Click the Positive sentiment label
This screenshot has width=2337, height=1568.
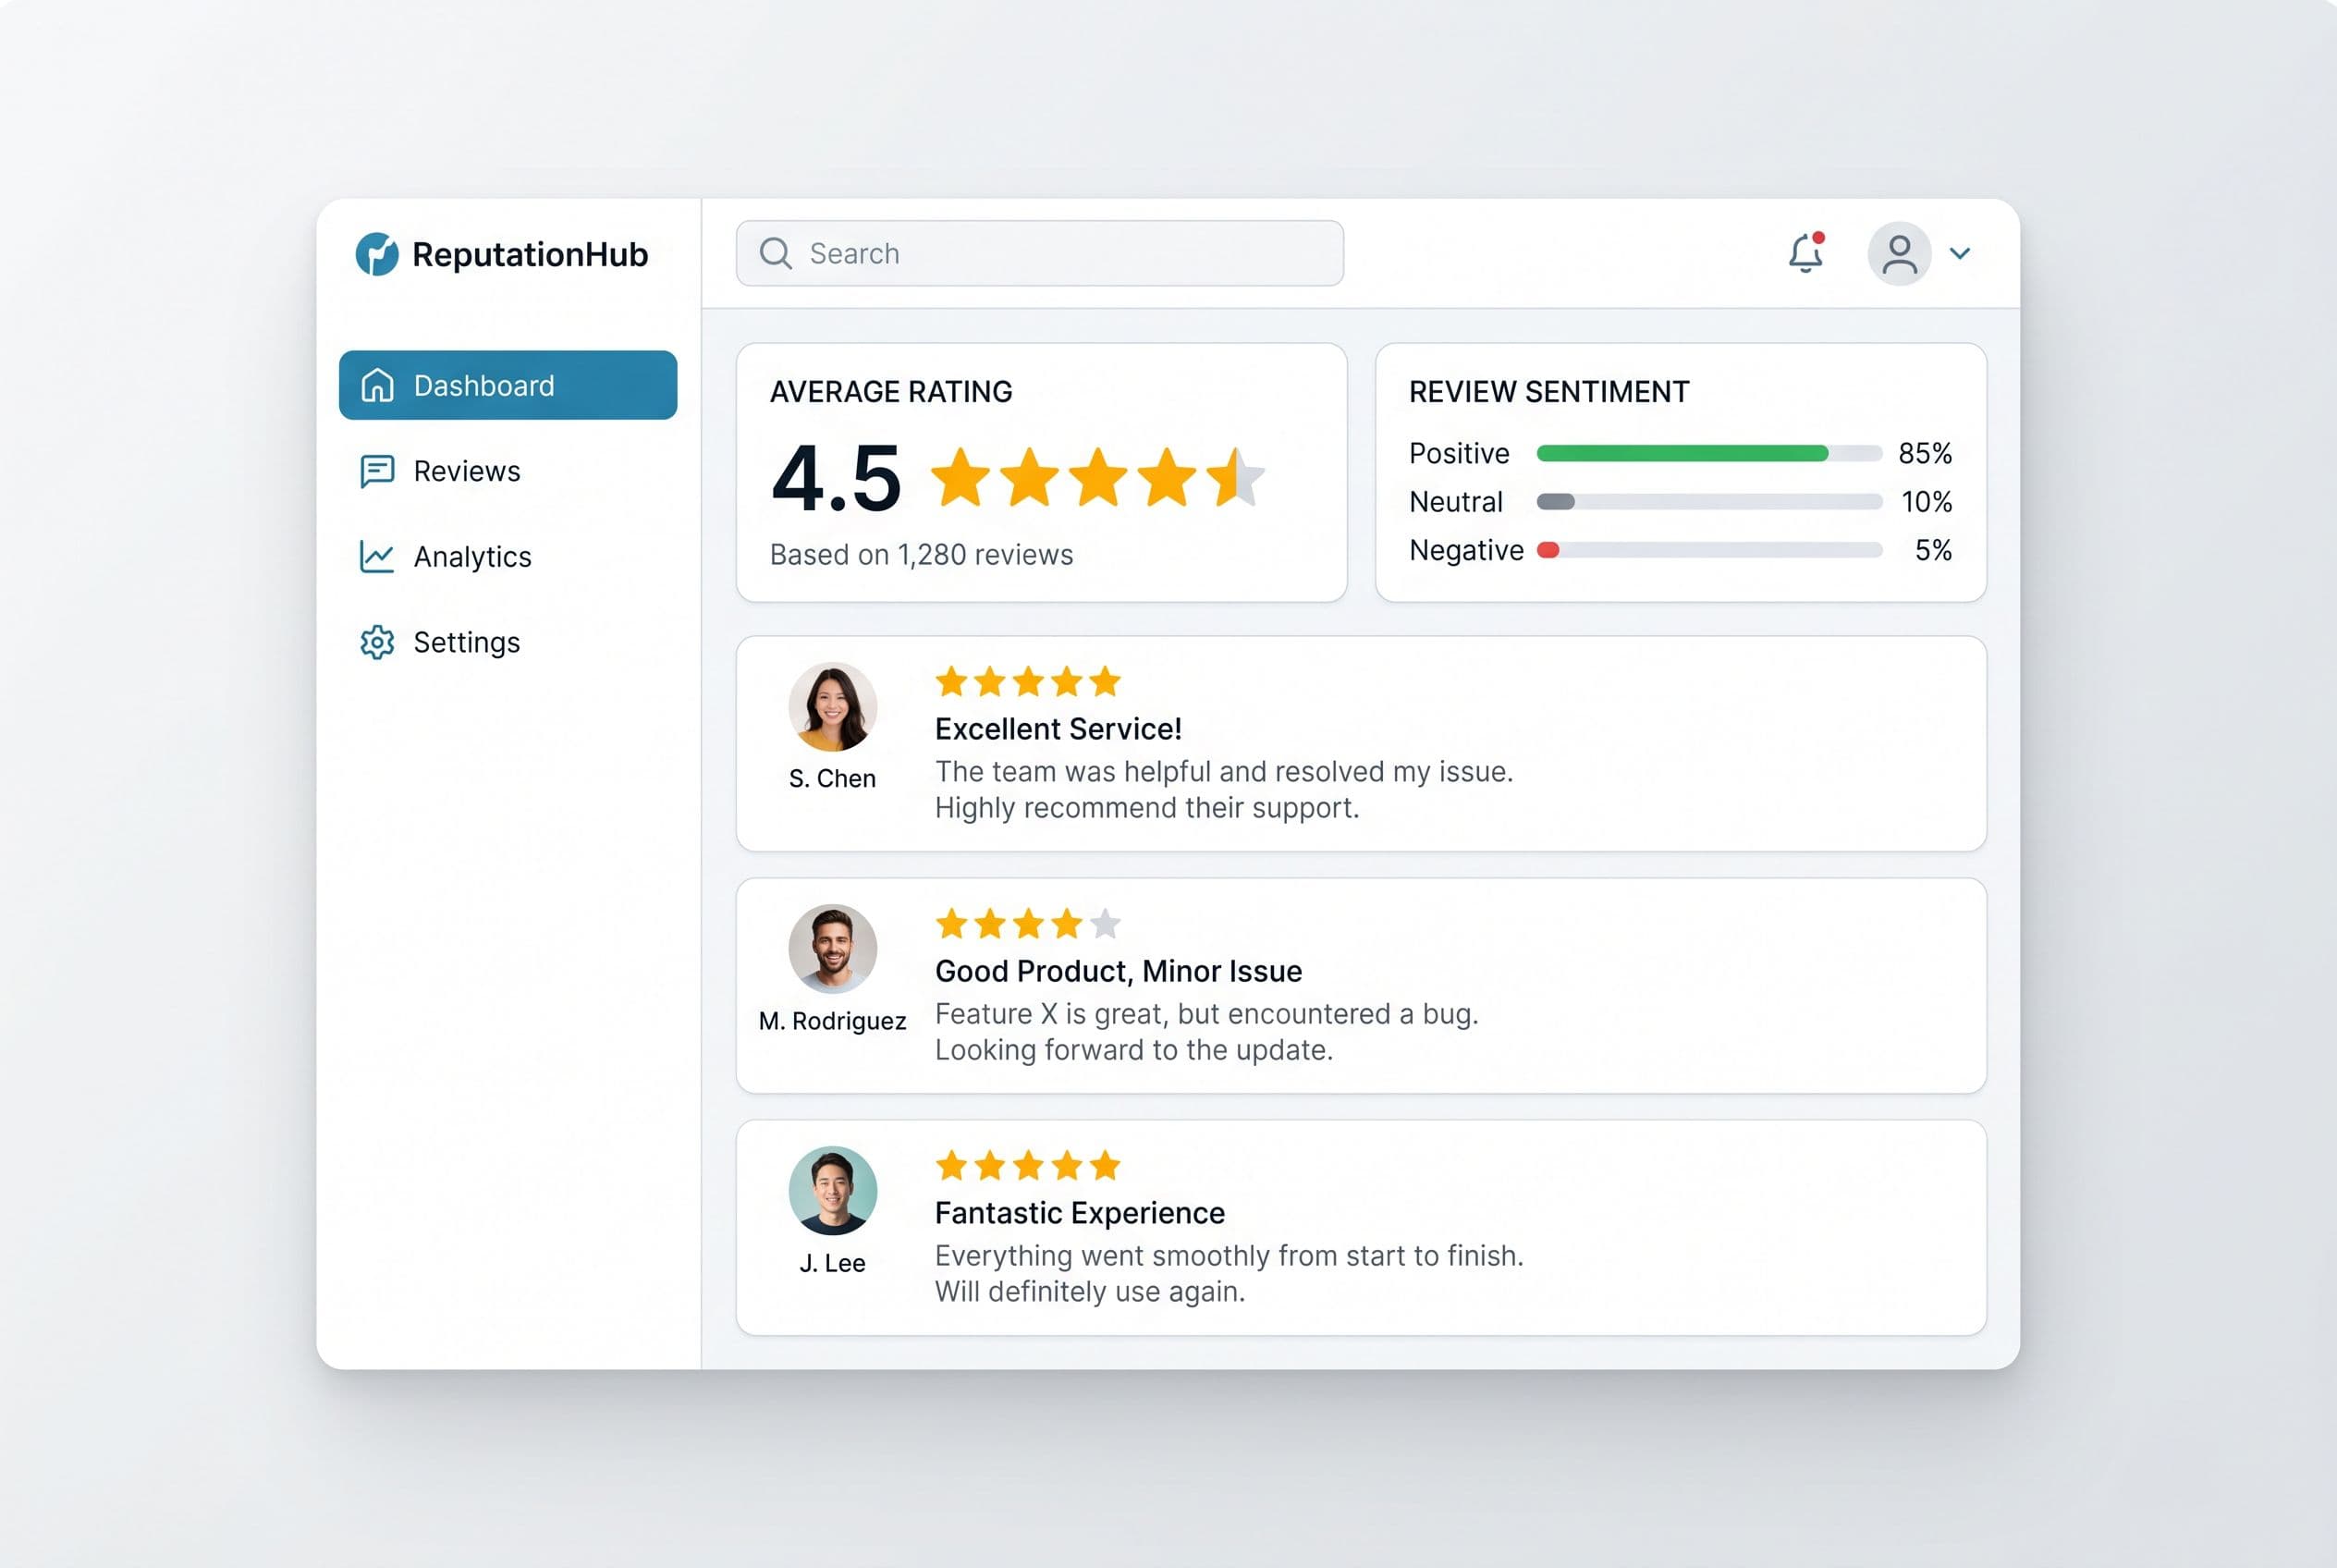coord(1459,454)
